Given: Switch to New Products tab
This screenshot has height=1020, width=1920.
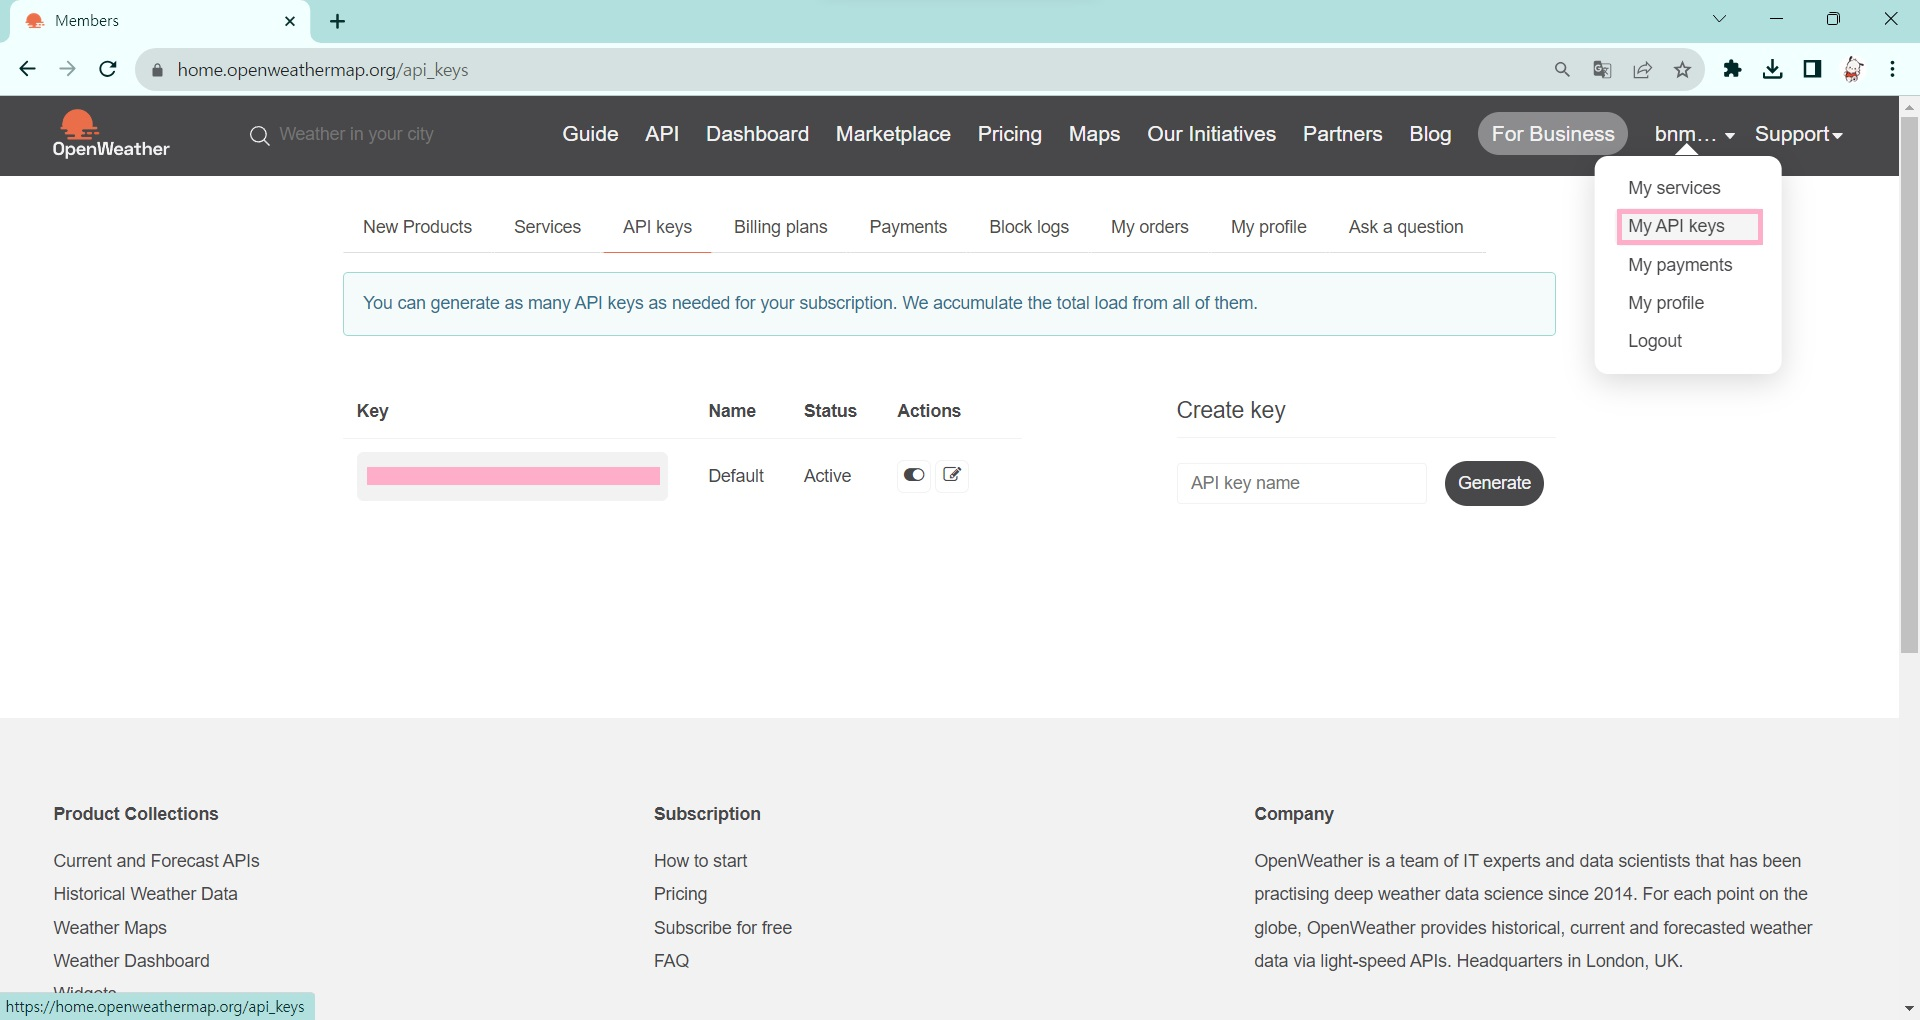Looking at the screenshot, I should click(x=417, y=227).
